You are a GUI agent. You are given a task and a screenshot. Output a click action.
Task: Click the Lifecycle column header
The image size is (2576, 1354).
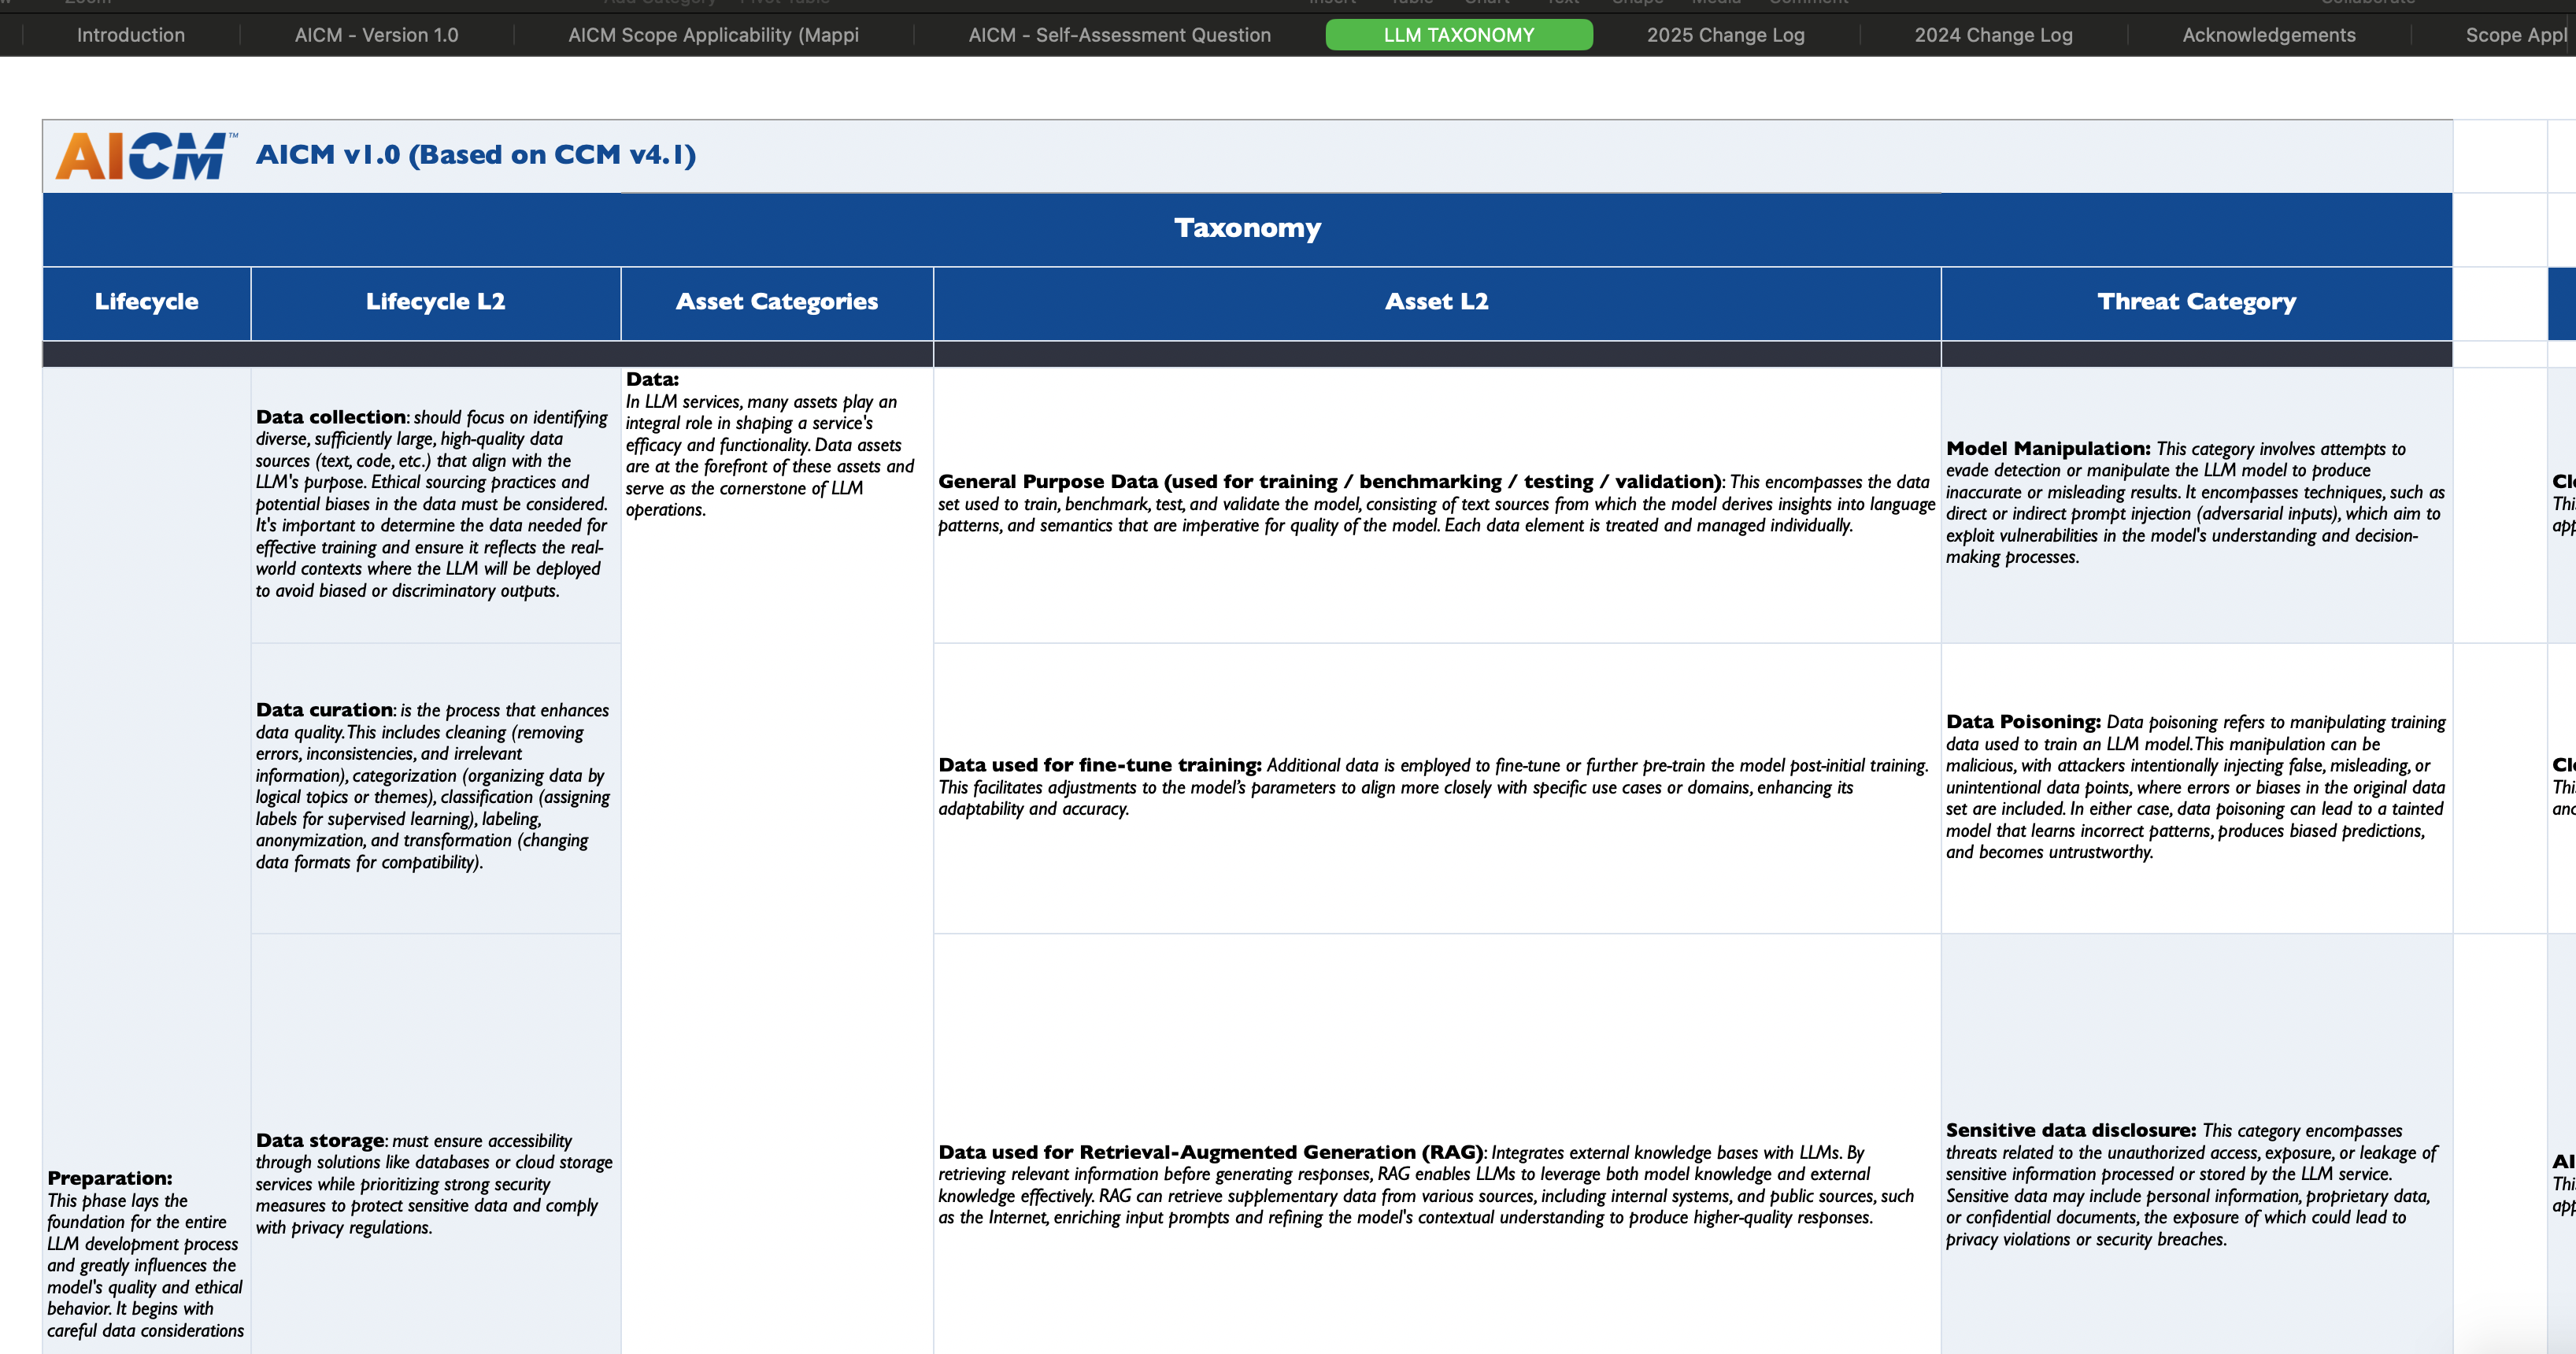click(x=146, y=302)
